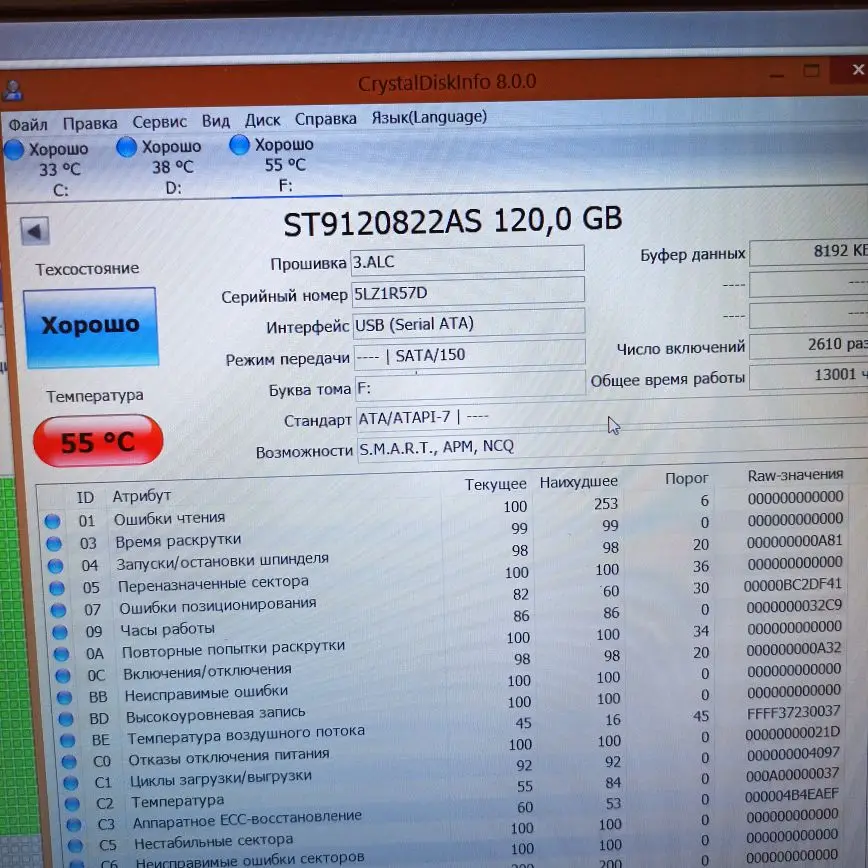Click the Наихудшее column header

[578, 482]
